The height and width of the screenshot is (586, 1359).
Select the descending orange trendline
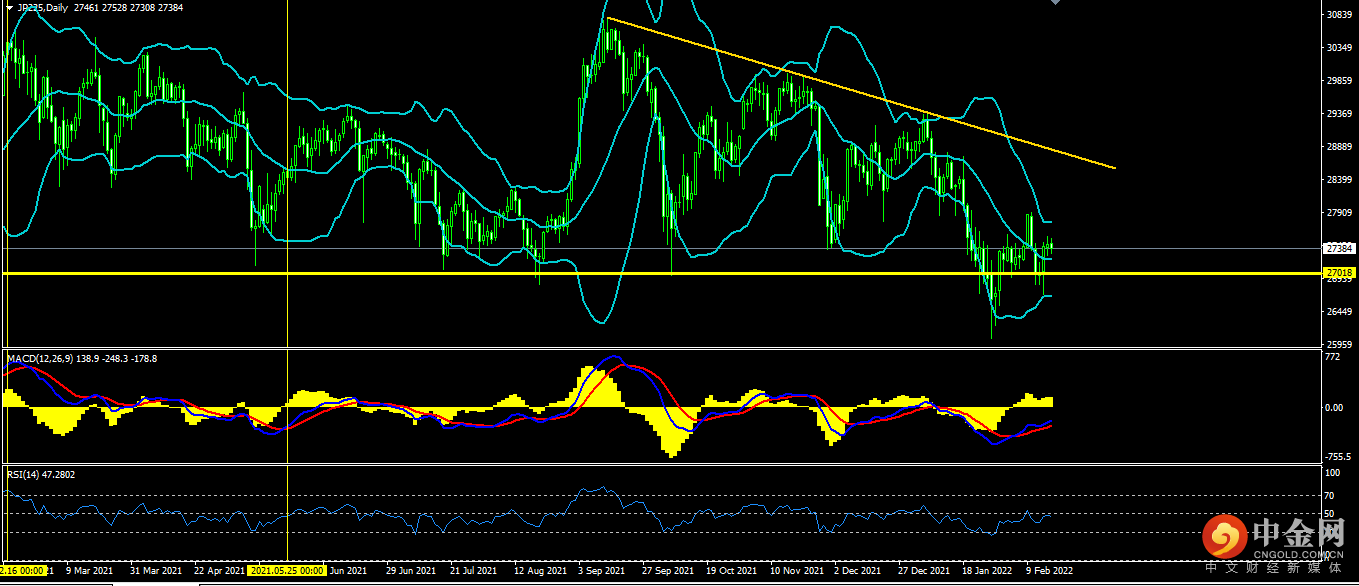click(x=860, y=92)
